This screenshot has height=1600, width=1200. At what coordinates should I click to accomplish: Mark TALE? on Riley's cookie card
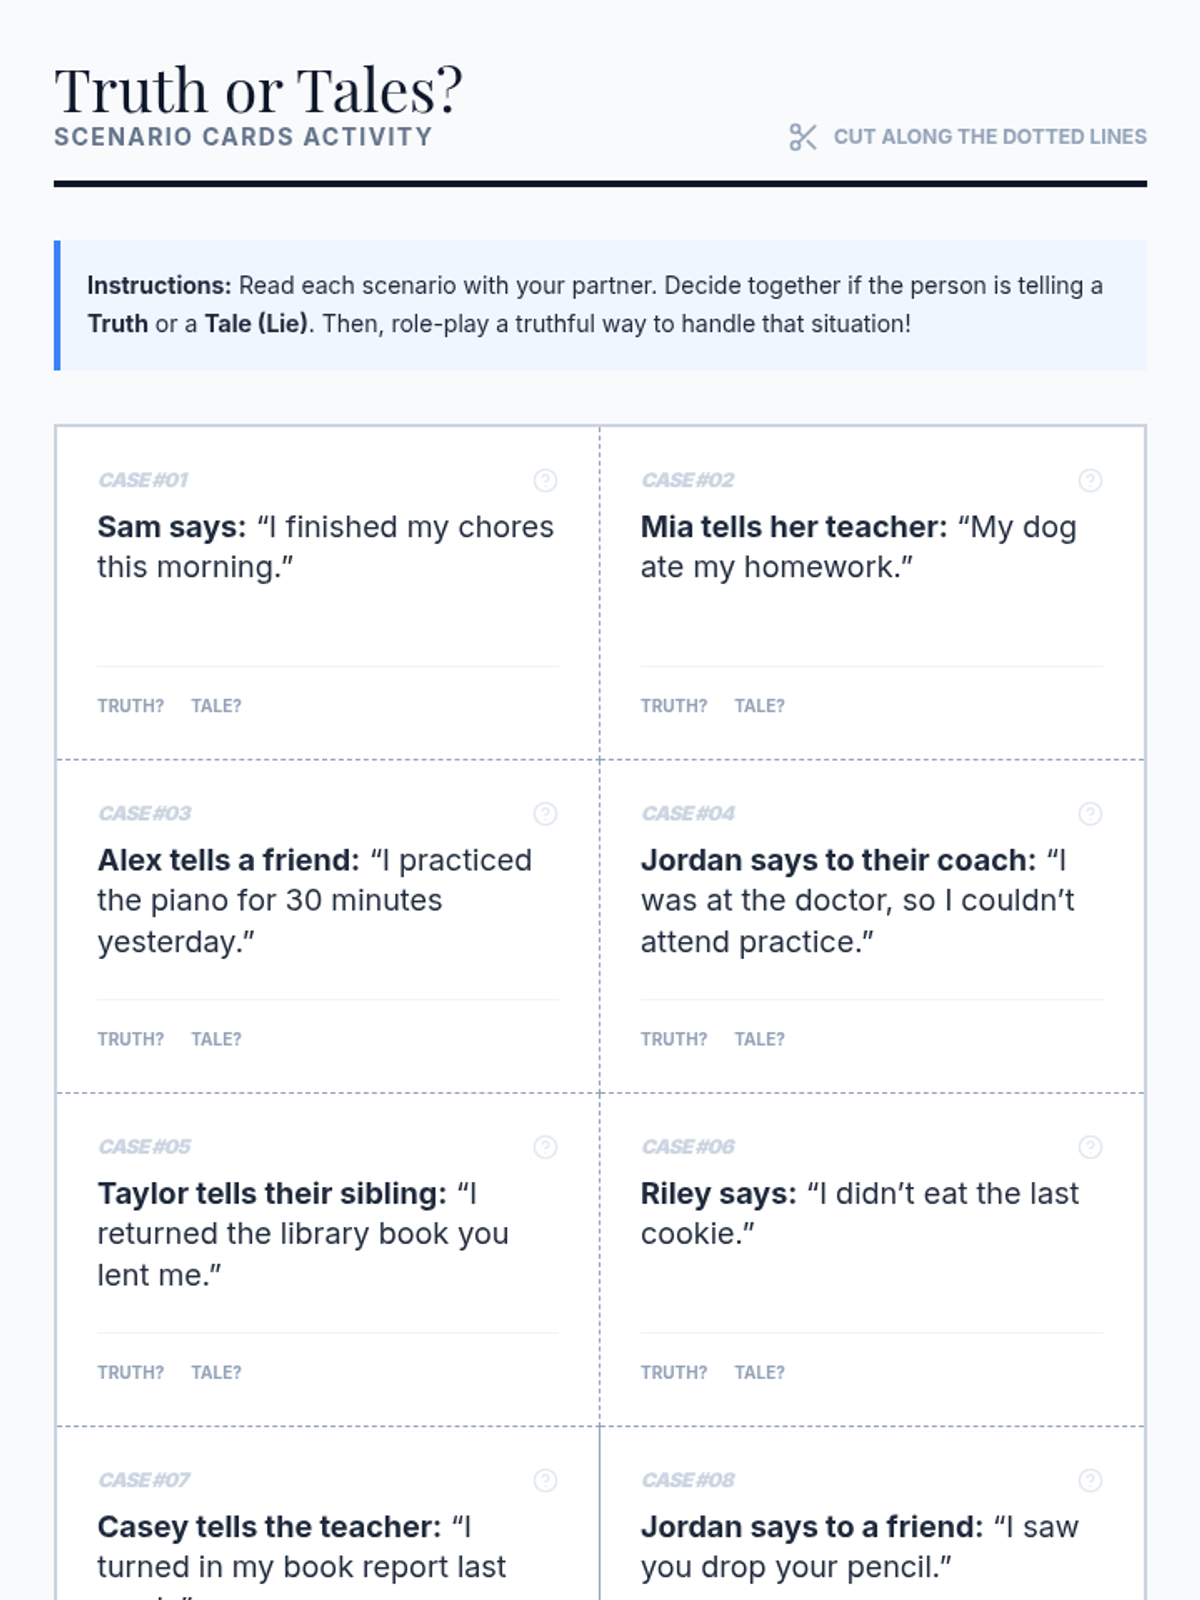pos(759,1372)
